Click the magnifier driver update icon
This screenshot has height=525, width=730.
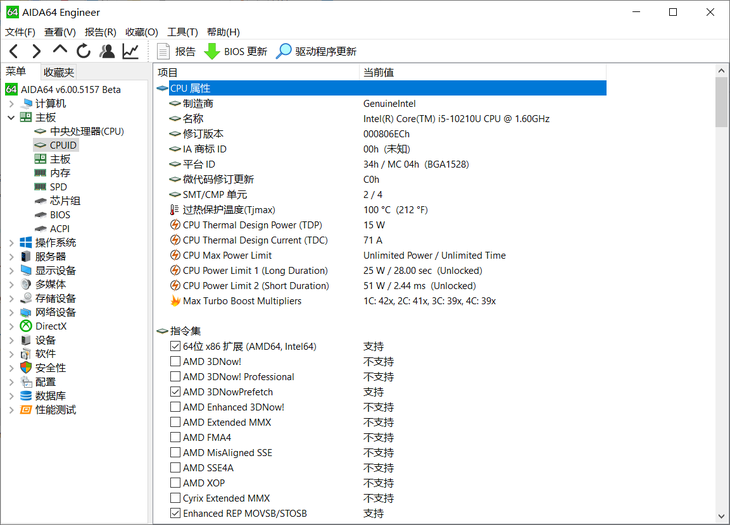point(284,51)
